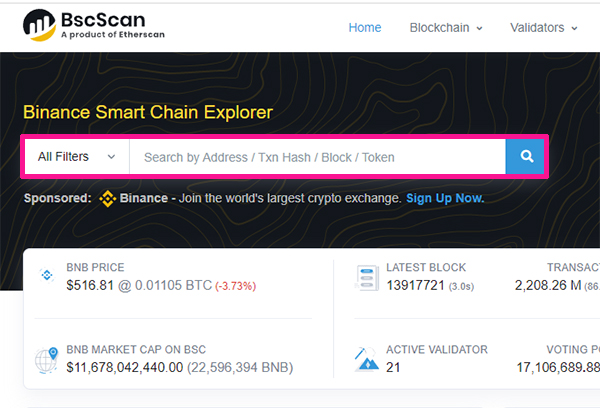Screen dimensions: 600x408
Task: Open the BNB price value $516.81
Action: tap(90, 286)
